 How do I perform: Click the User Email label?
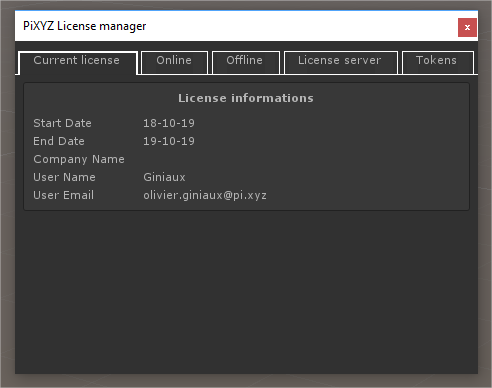(x=64, y=195)
